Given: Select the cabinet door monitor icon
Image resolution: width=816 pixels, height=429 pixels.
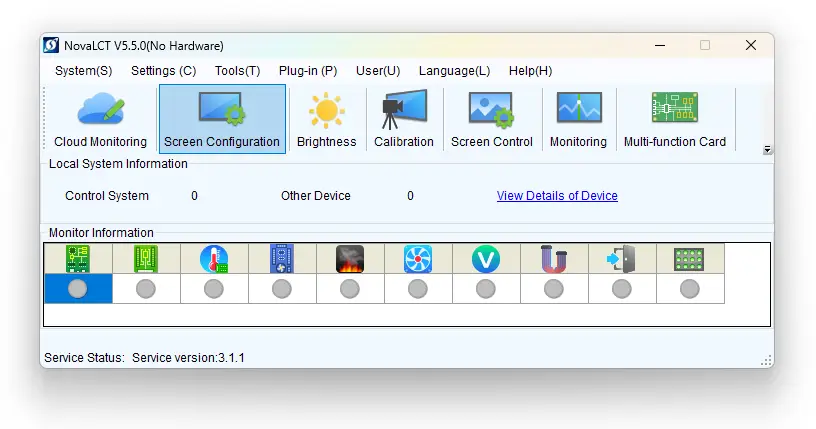Looking at the screenshot, I should click(x=622, y=259).
